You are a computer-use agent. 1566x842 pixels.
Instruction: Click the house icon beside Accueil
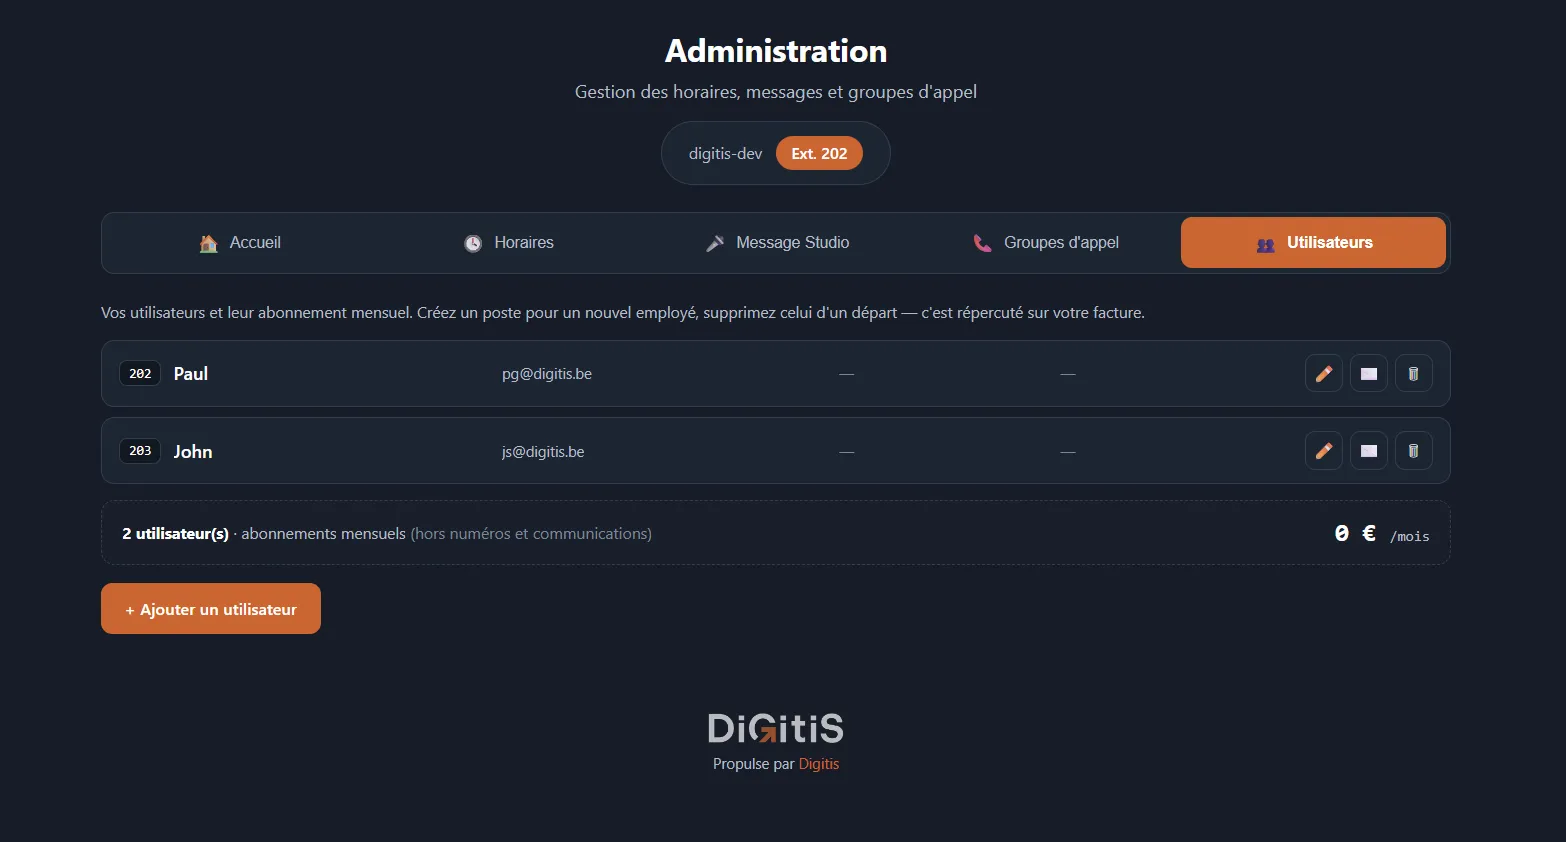coord(208,243)
